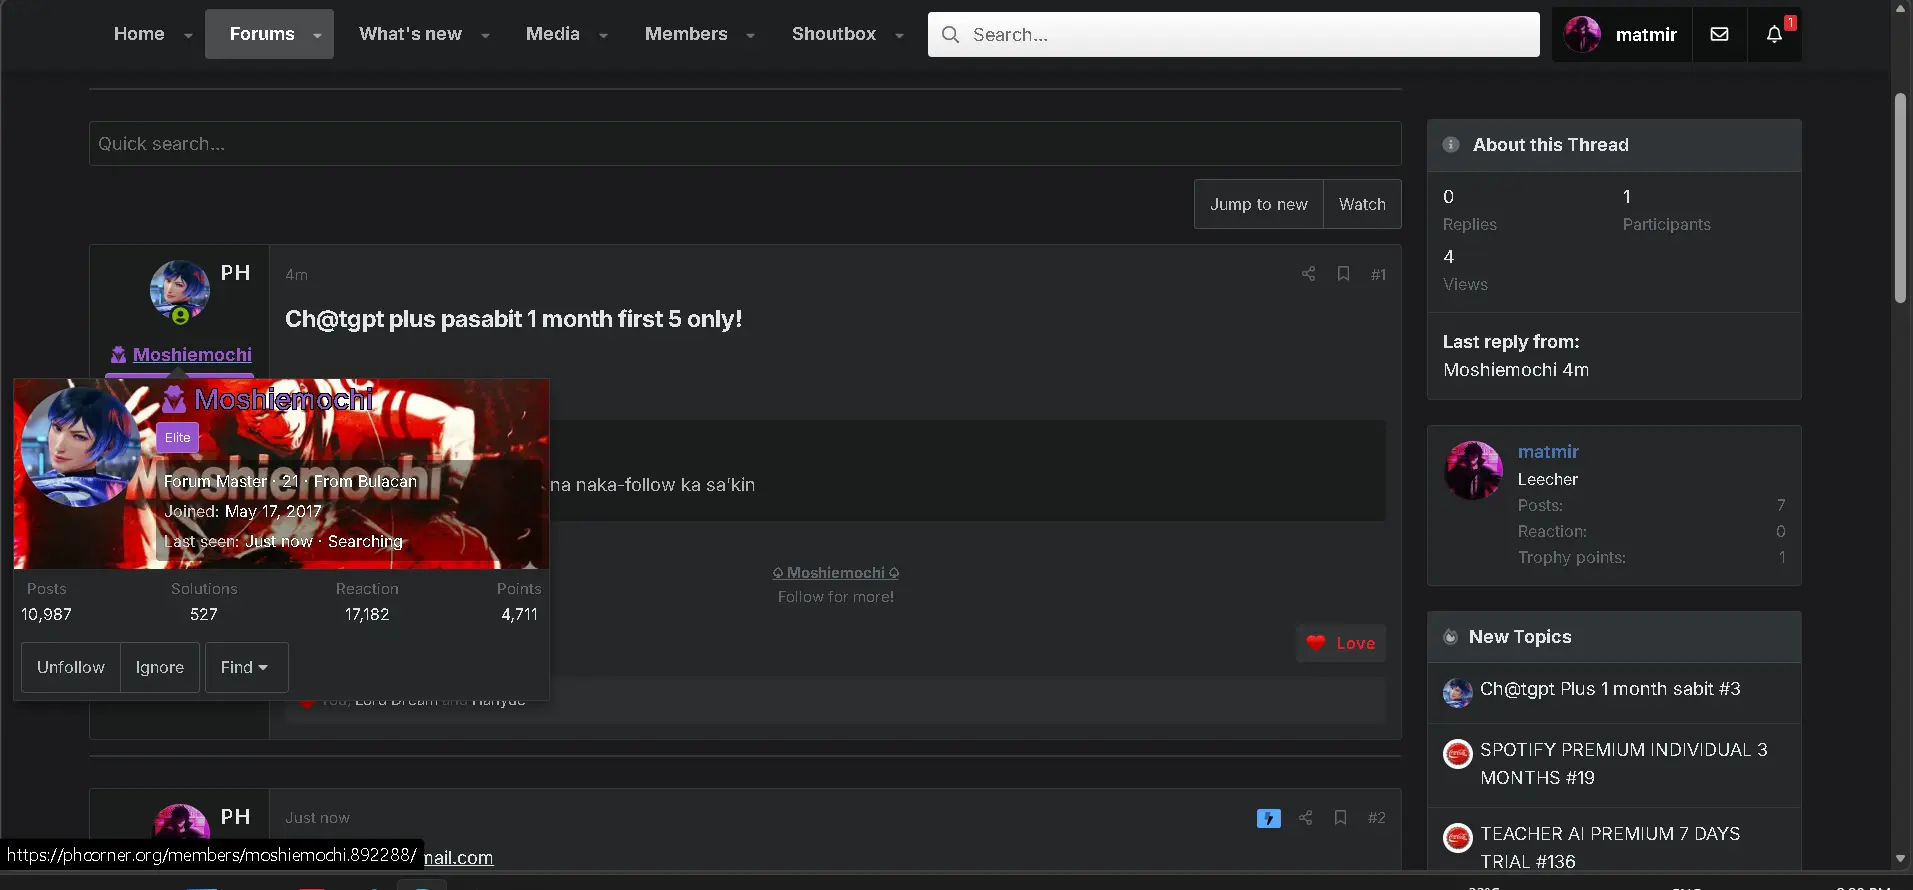1913x890 pixels.
Task: Open Moshiemochi's avatar on post #1
Action: 180,290
